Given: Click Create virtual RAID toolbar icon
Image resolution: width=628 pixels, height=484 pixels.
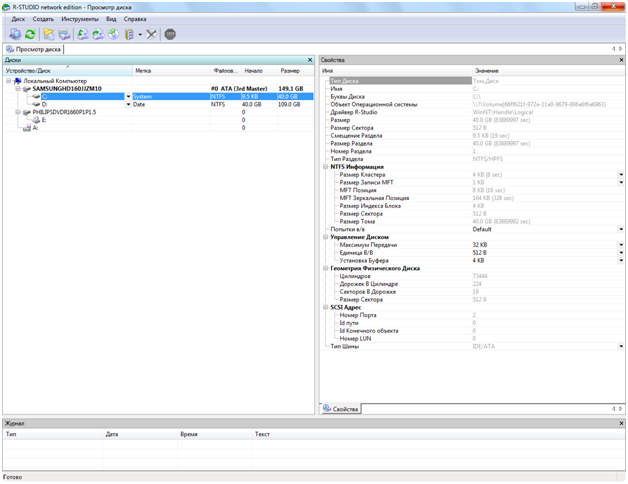Looking at the screenshot, I should pos(129,34).
